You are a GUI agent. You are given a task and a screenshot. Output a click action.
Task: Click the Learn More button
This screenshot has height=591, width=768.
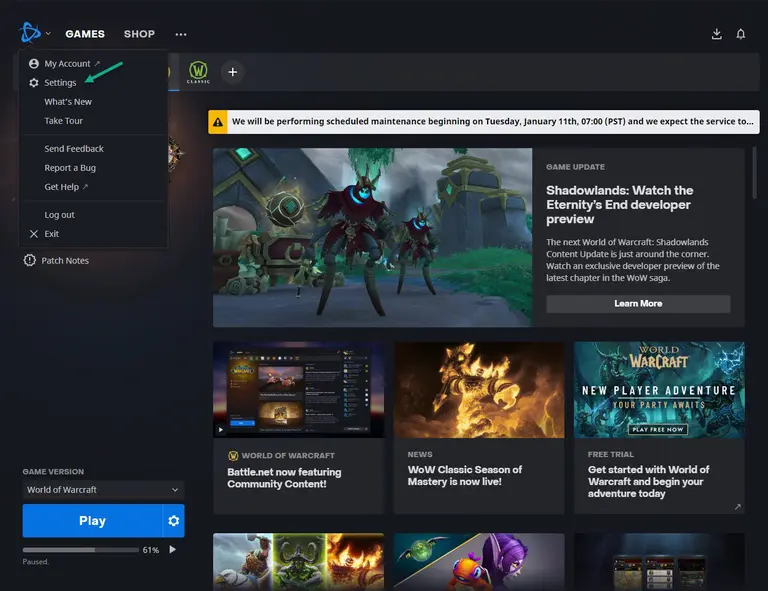click(x=638, y=304)
